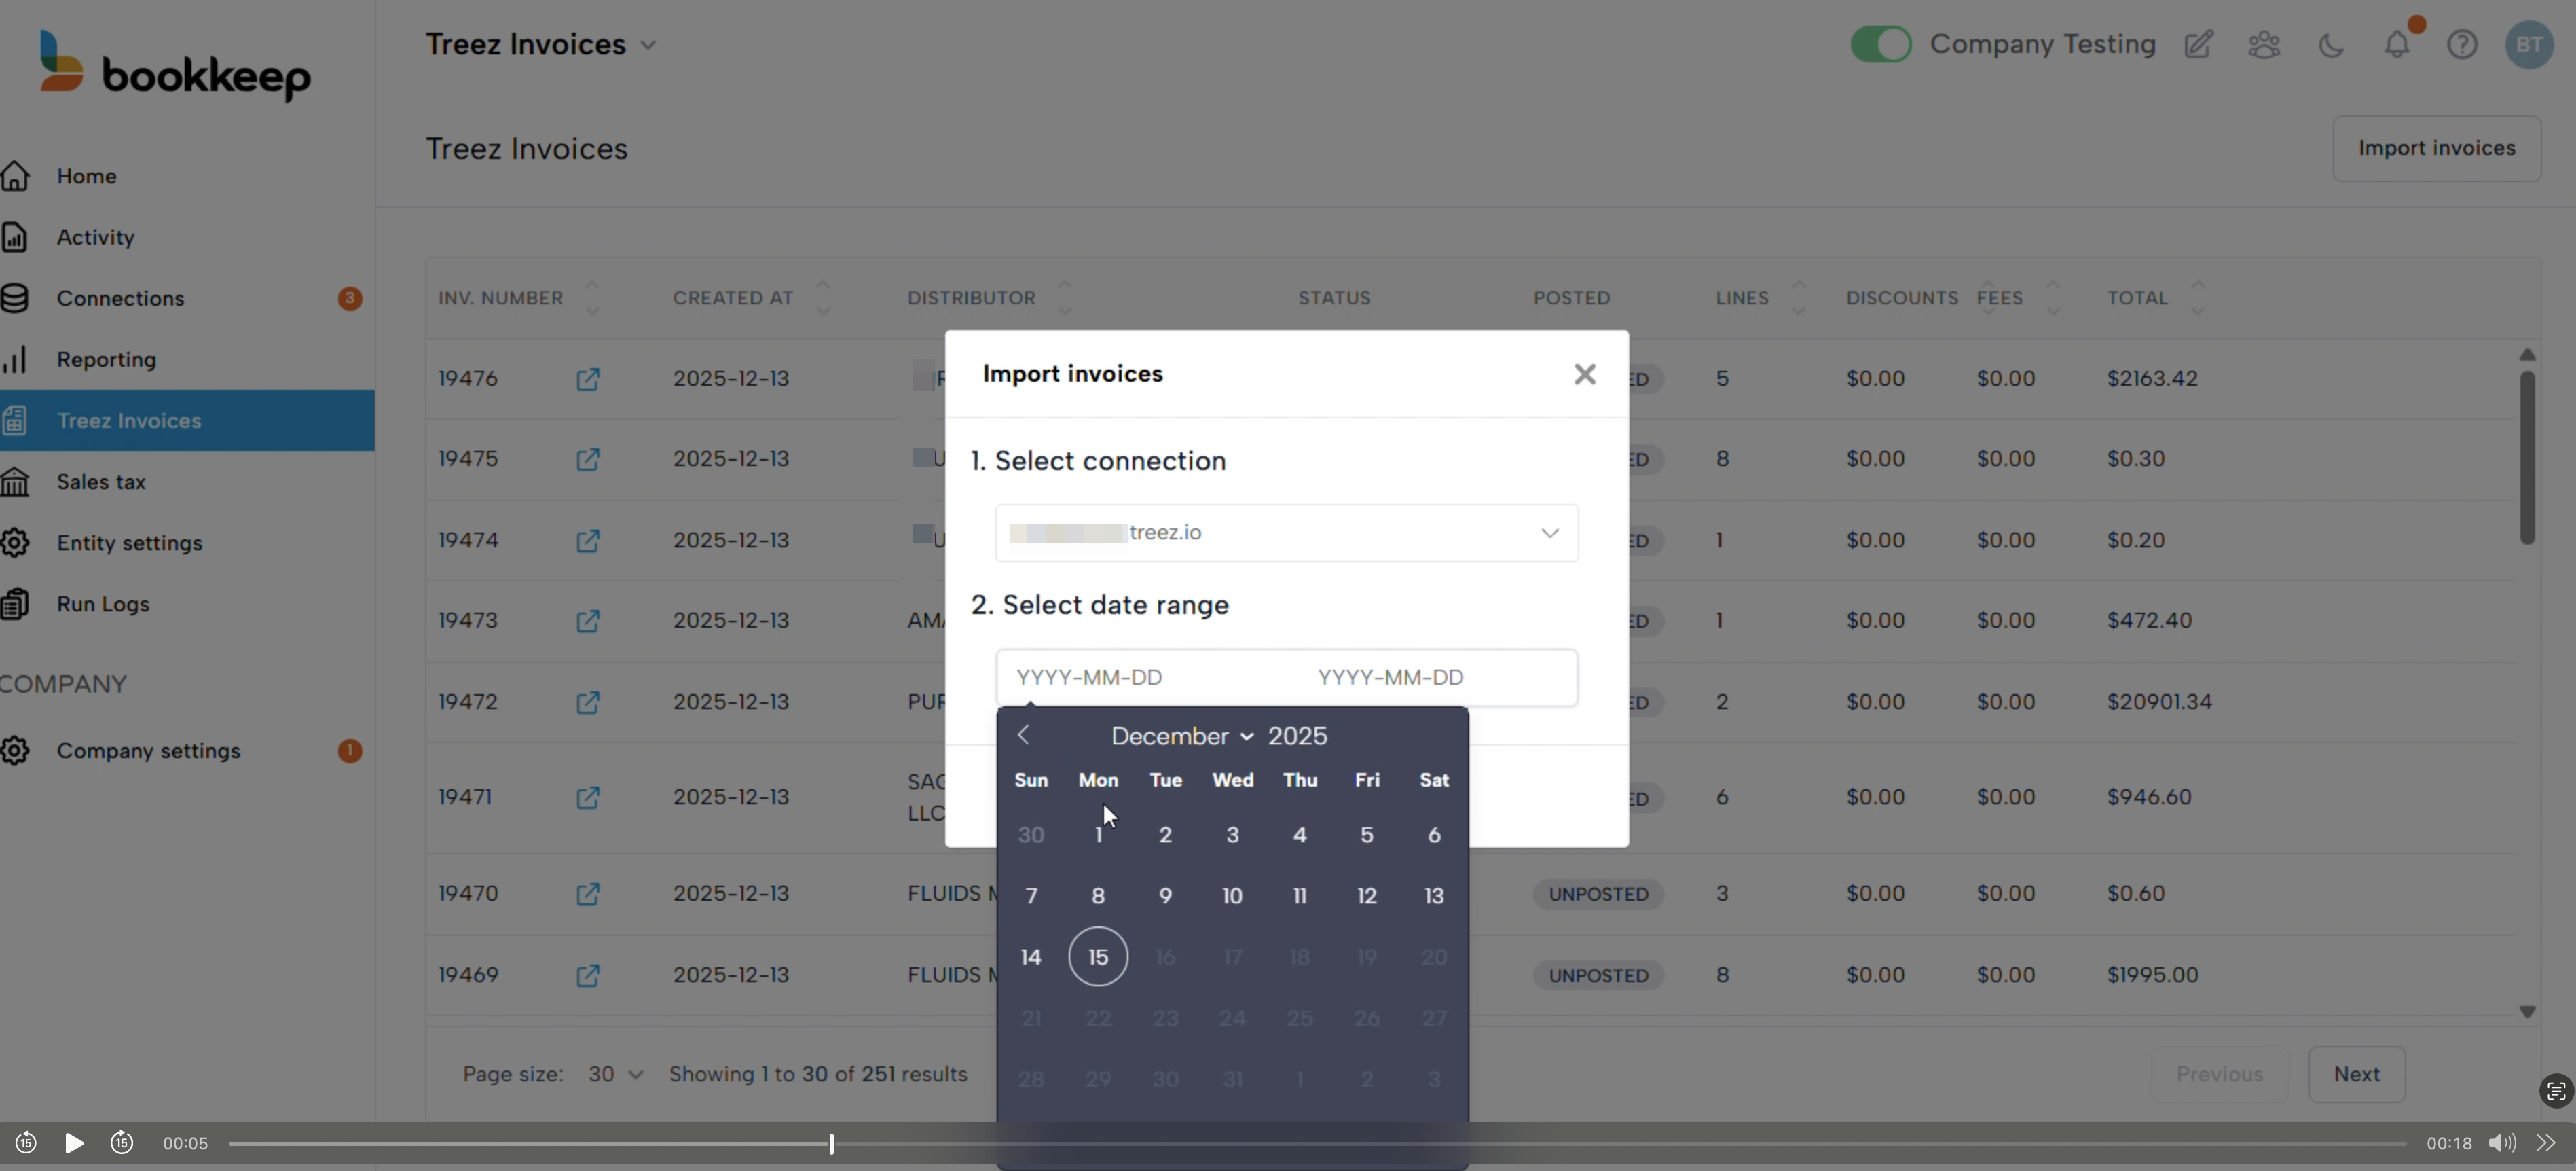Click the team members icon in the top bar
This screenshot has height=1171, width=2576.
pos(2264,44)
